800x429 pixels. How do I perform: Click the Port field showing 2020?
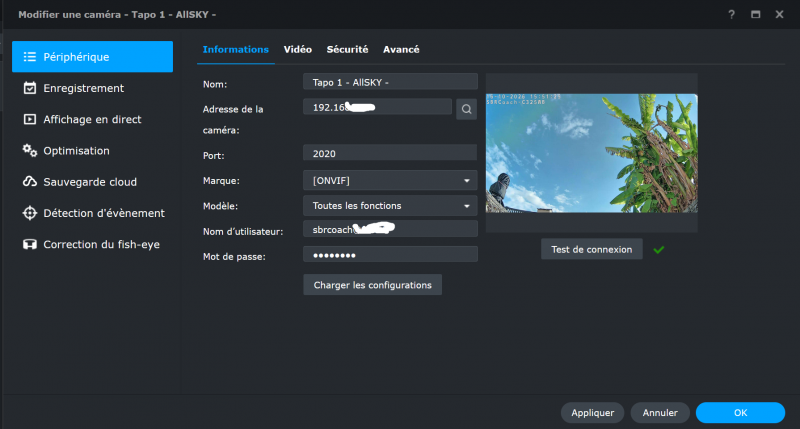(390, 154)
